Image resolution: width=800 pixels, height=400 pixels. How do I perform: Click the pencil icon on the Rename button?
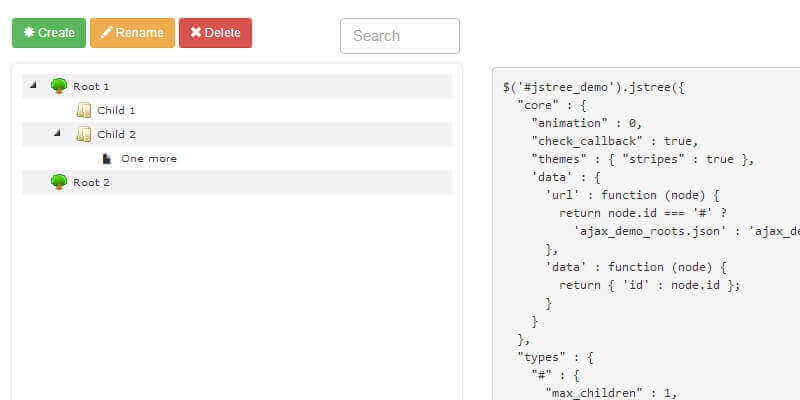pyautogui.click(x=106, y=33)
